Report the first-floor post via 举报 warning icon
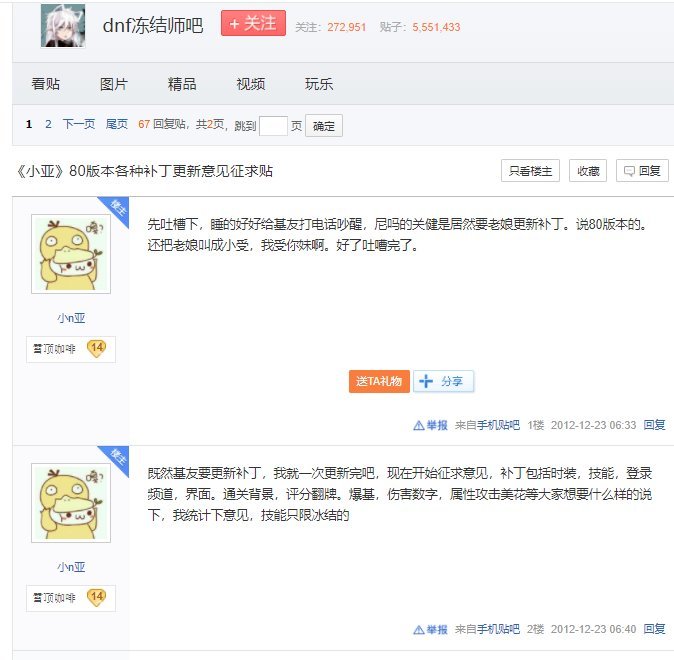 430,425
